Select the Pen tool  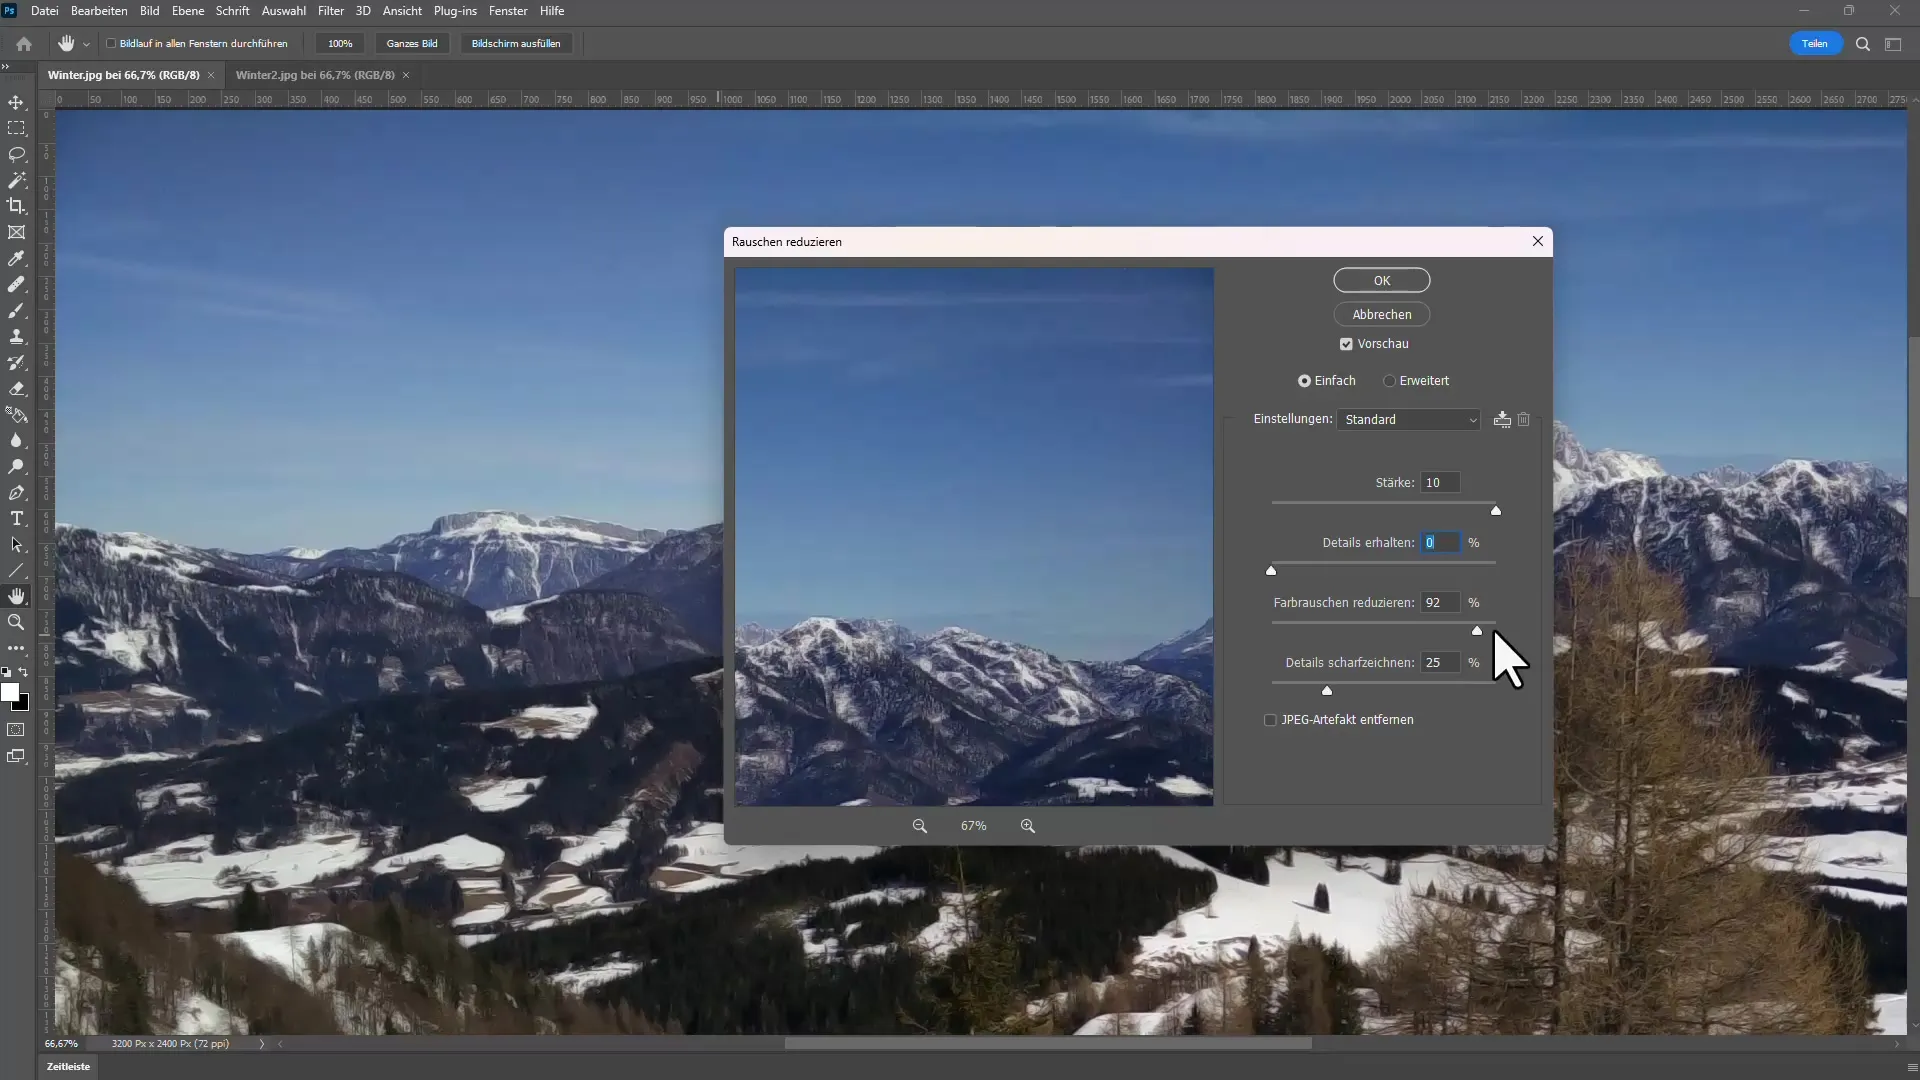tap(17, 492)
